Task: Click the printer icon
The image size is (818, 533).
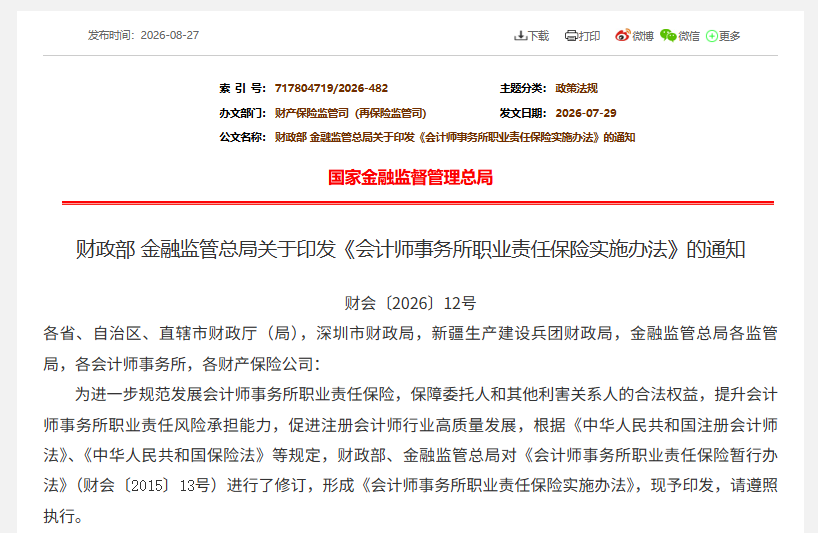Action: [x=571, y=35]
